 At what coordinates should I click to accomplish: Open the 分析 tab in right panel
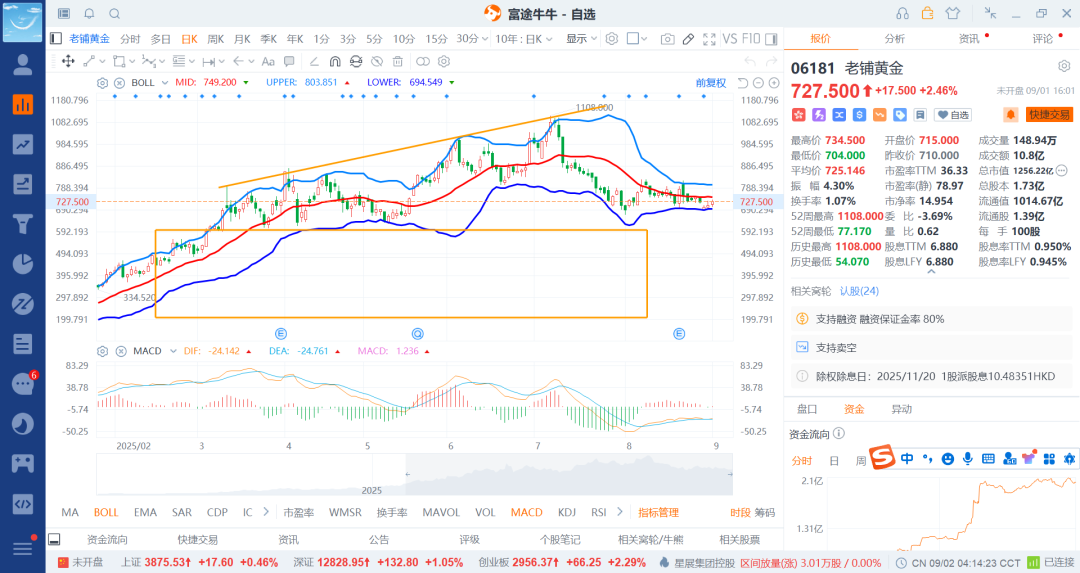click(895, 39)
